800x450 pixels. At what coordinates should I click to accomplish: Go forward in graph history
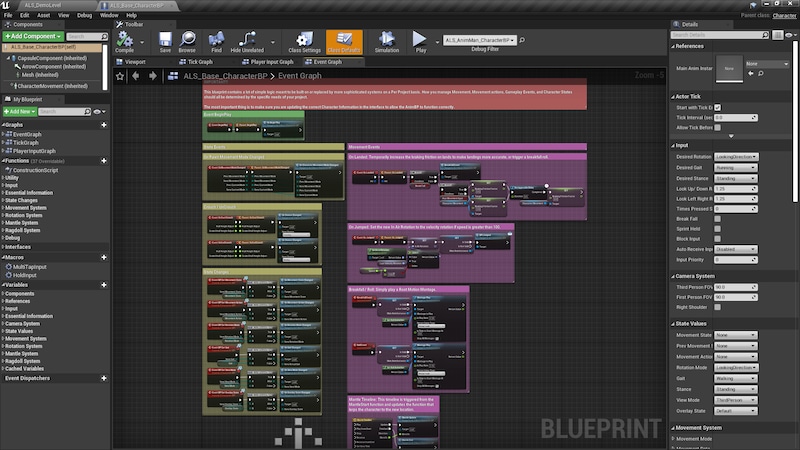pyautogui.click(x=153, y=76)
